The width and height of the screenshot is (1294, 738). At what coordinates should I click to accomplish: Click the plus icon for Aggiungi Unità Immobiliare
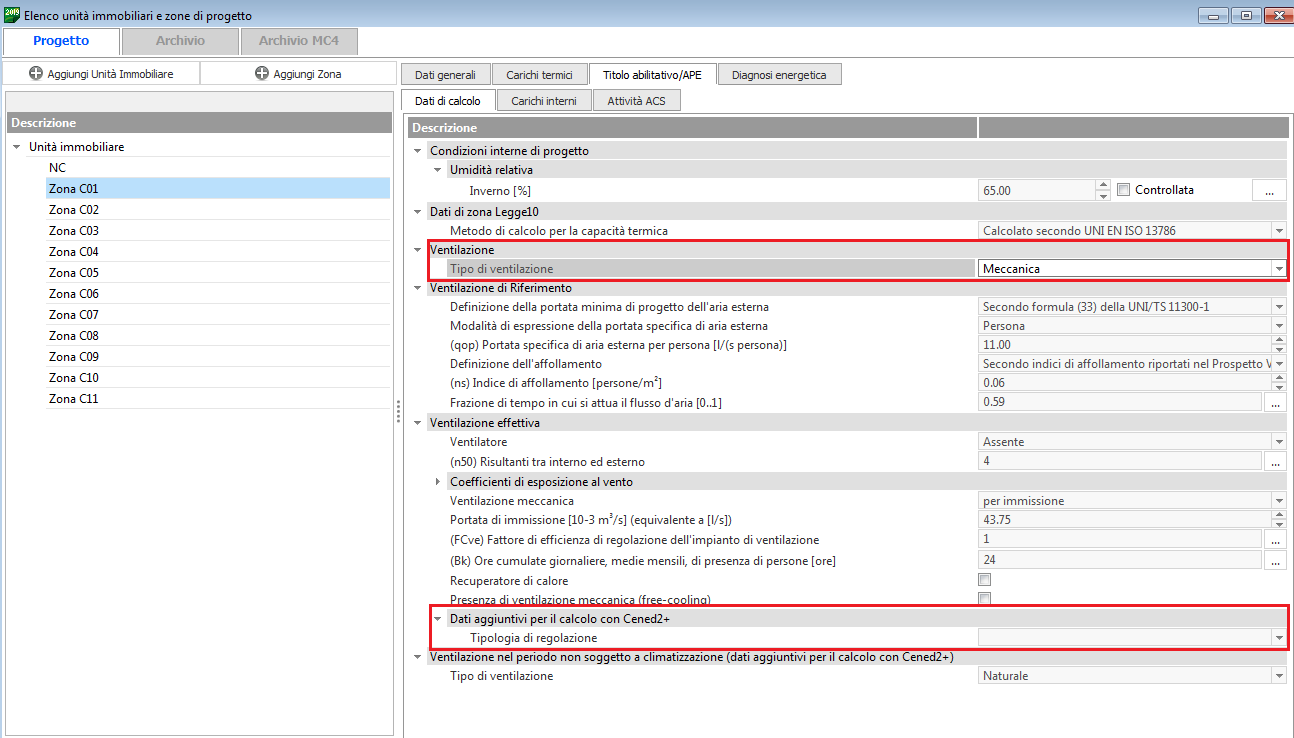tap(36, 73)
